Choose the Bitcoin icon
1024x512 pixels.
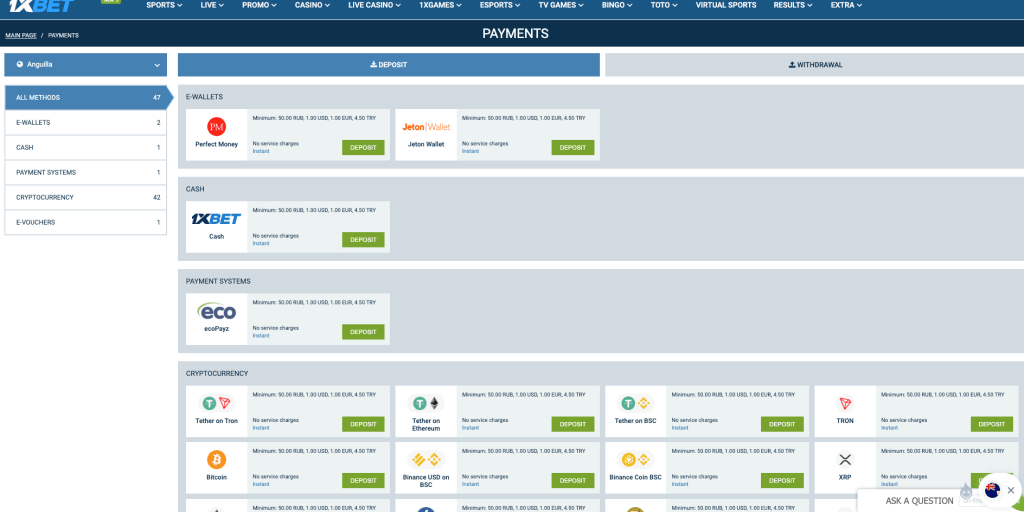pyautogui.click(x=216, y=460)
